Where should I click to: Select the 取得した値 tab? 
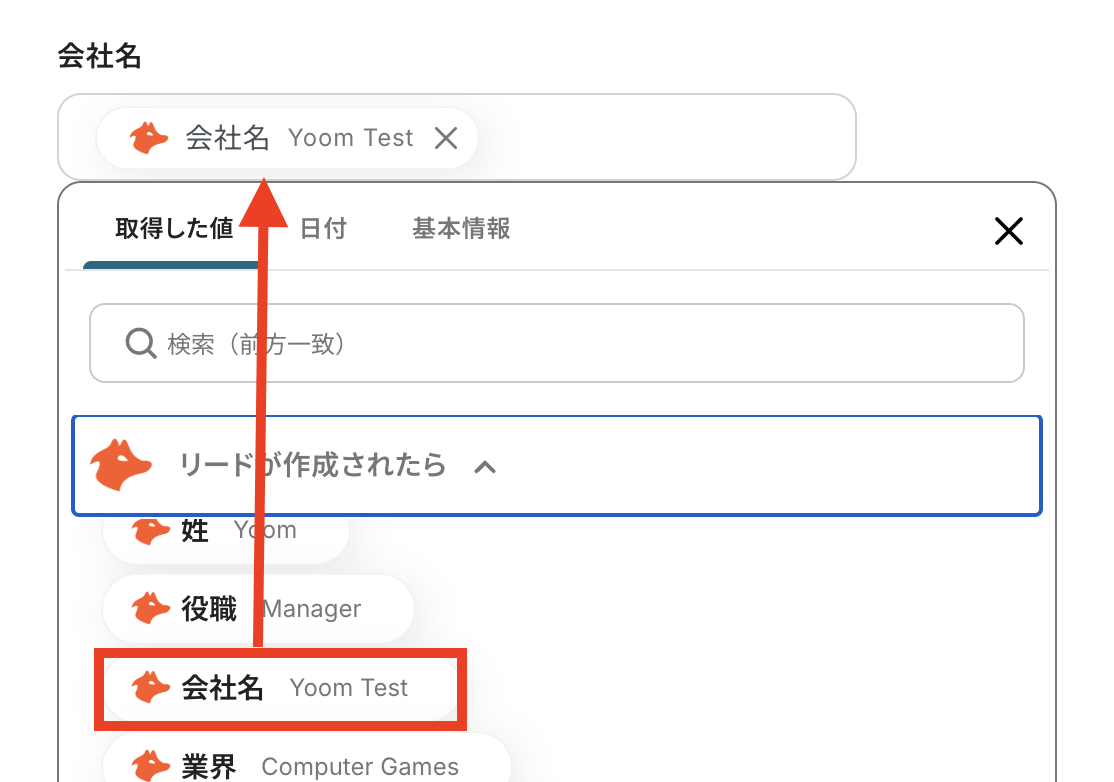[174, 229]
